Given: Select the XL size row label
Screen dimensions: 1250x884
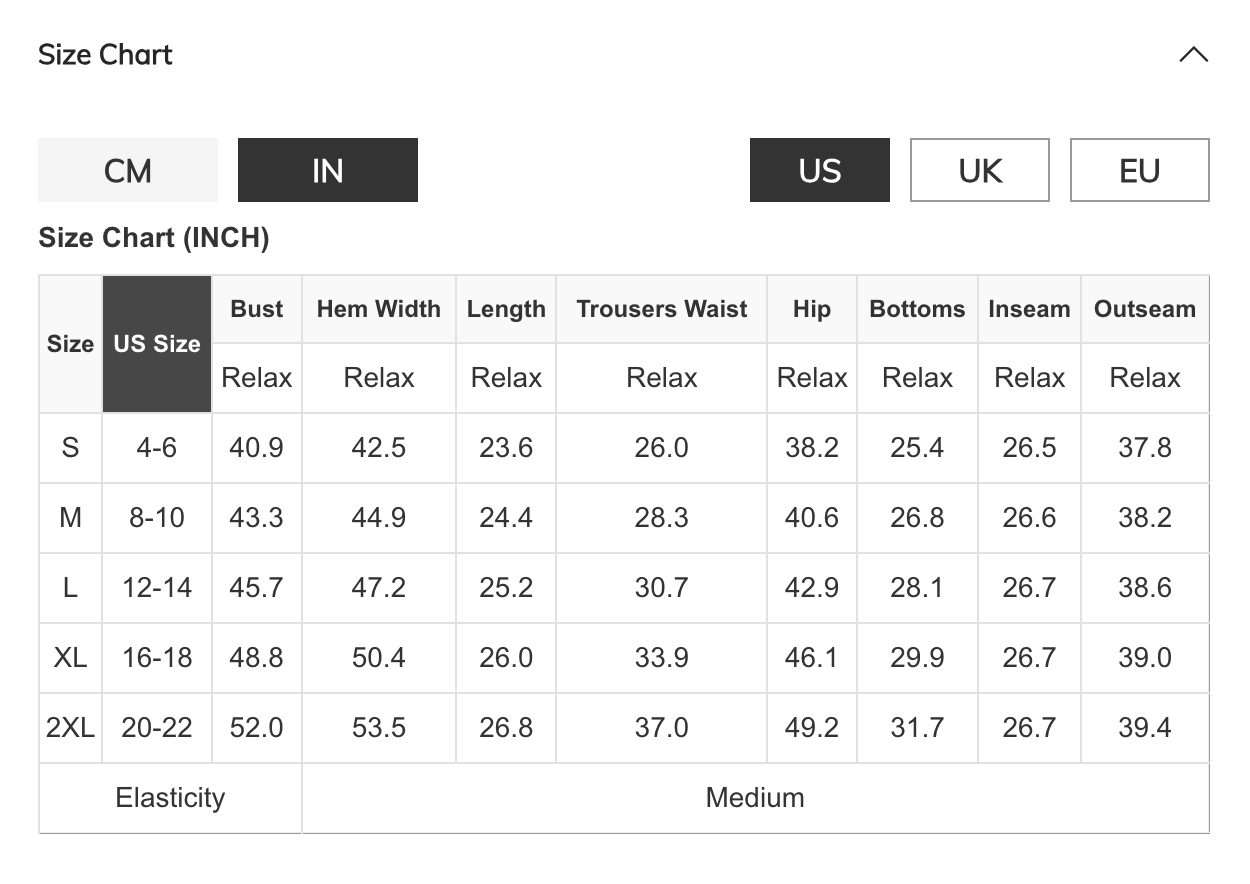Looking at the screenshot, I should click(x=70, y=658).
